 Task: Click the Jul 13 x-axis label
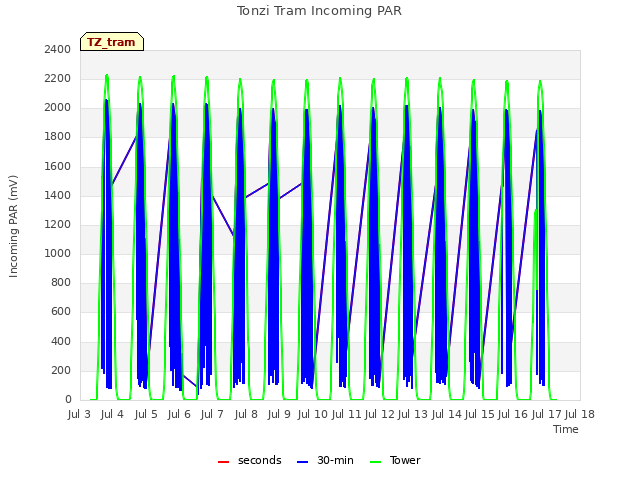[x=413, y=414]
